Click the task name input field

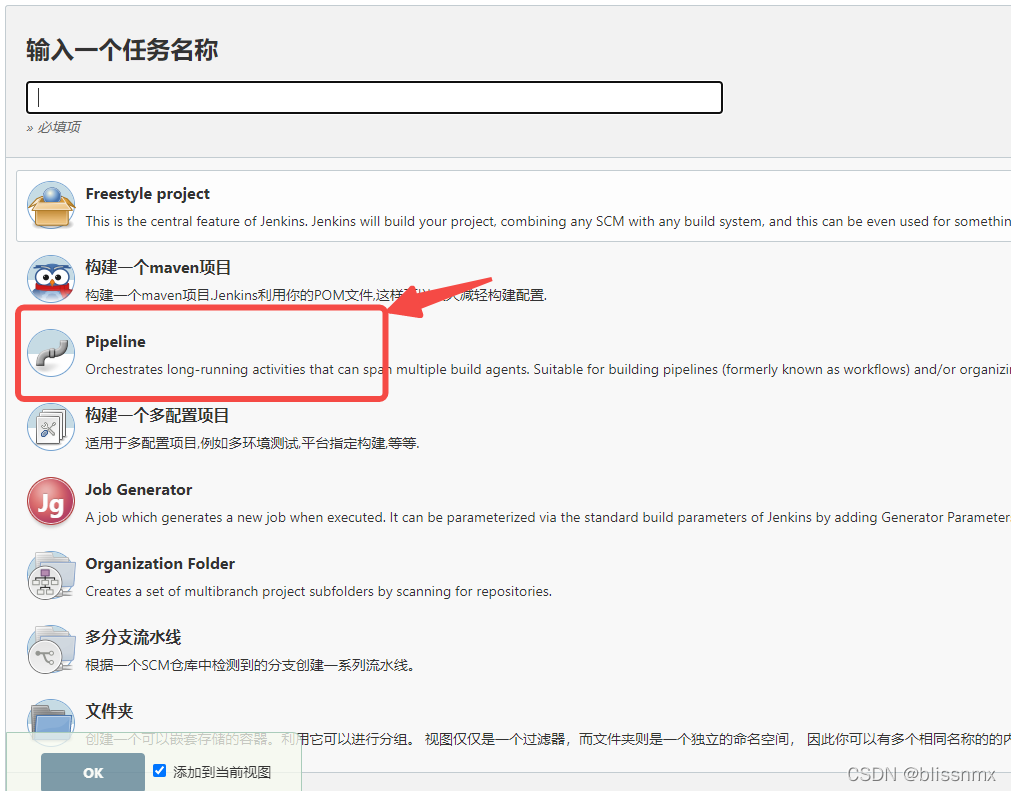coord(374,97)
